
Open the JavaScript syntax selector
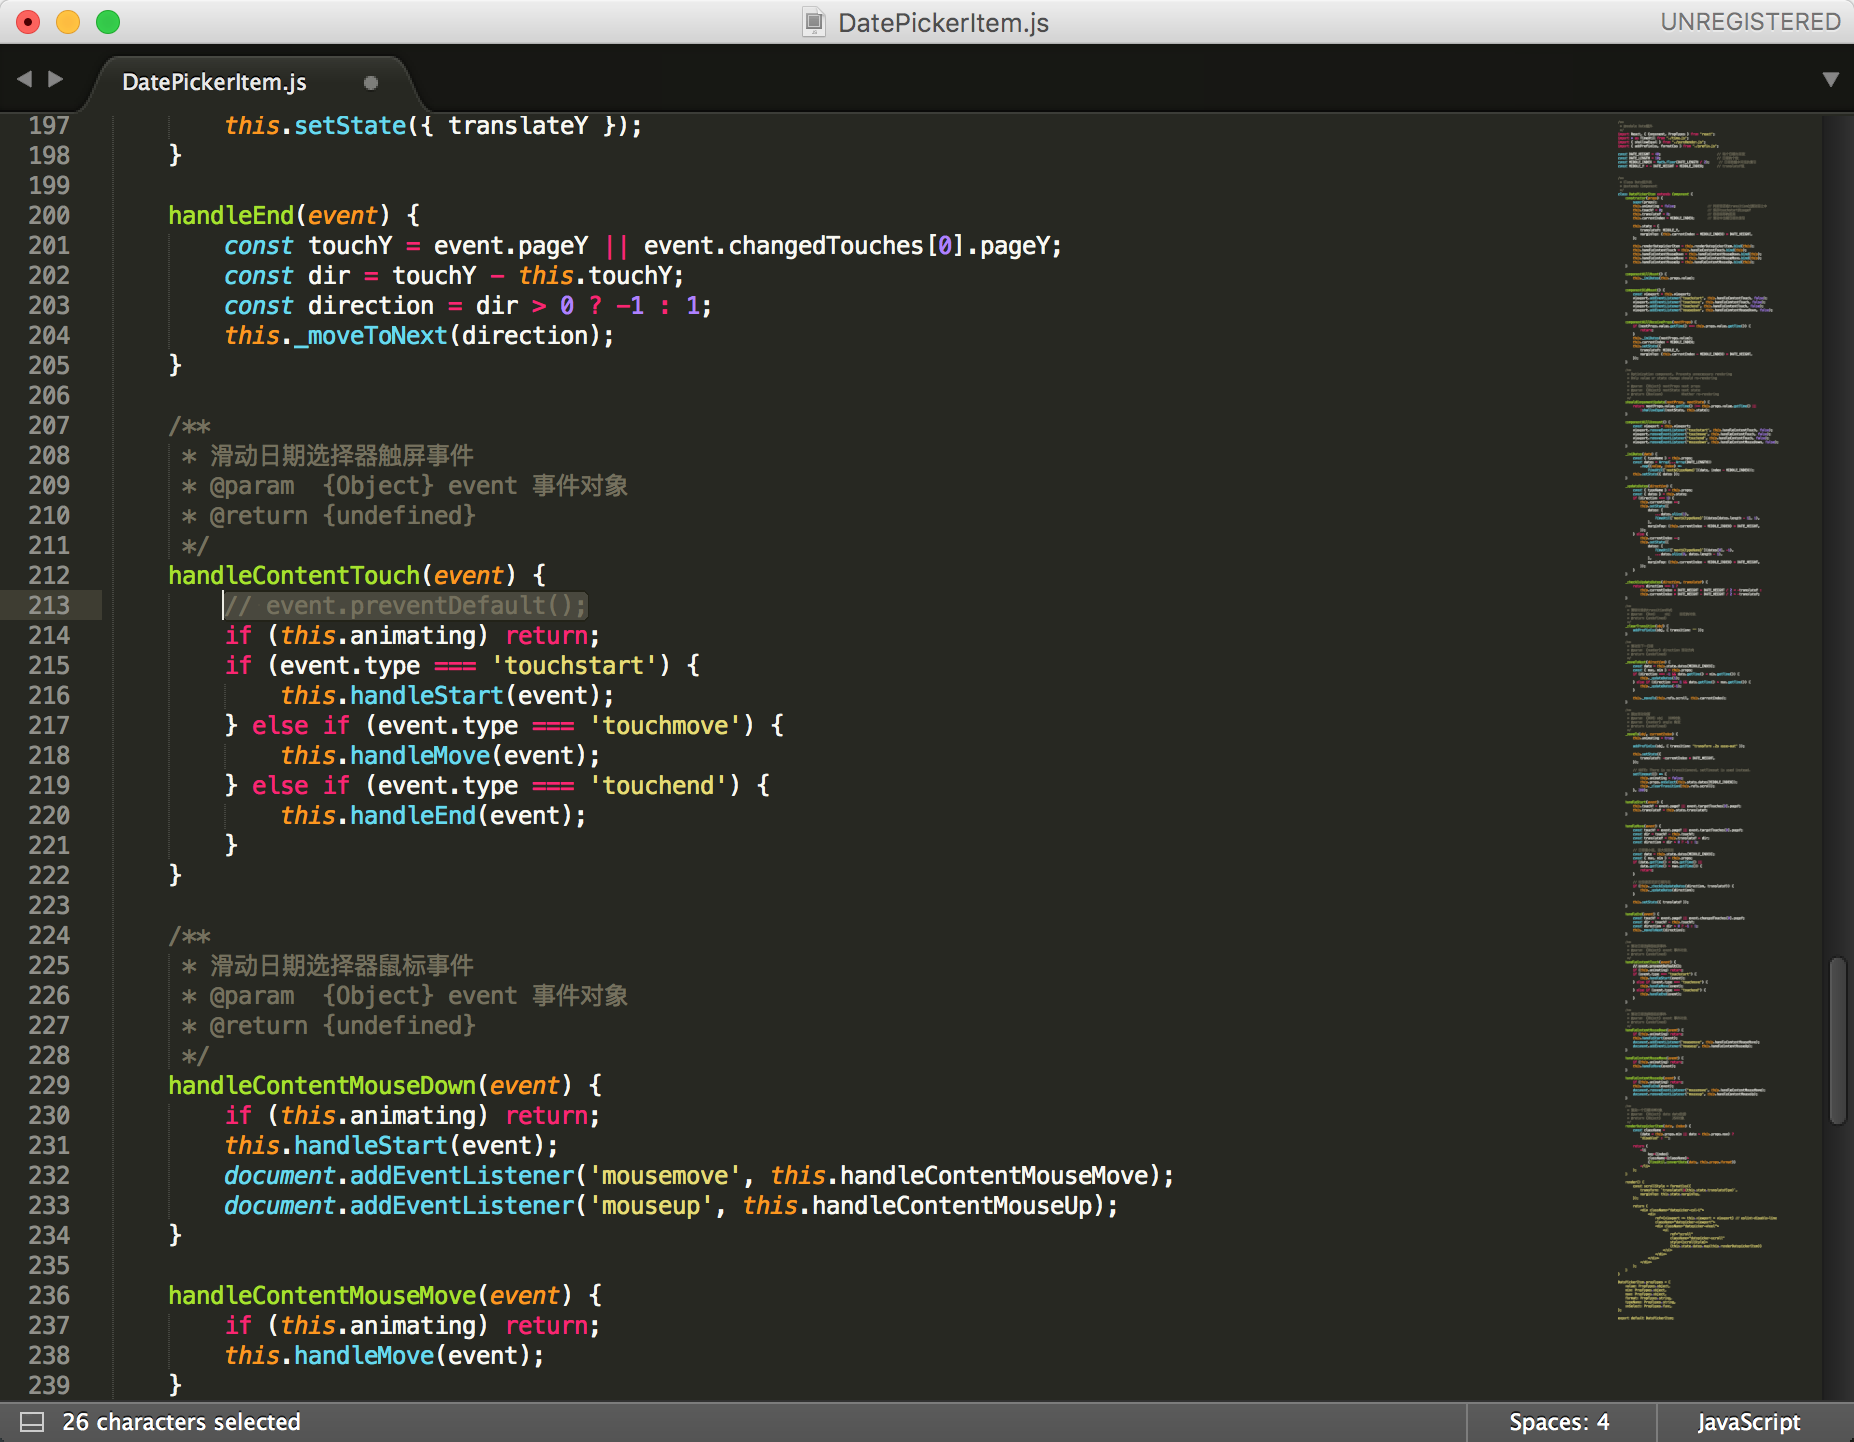[1748, 1422]
